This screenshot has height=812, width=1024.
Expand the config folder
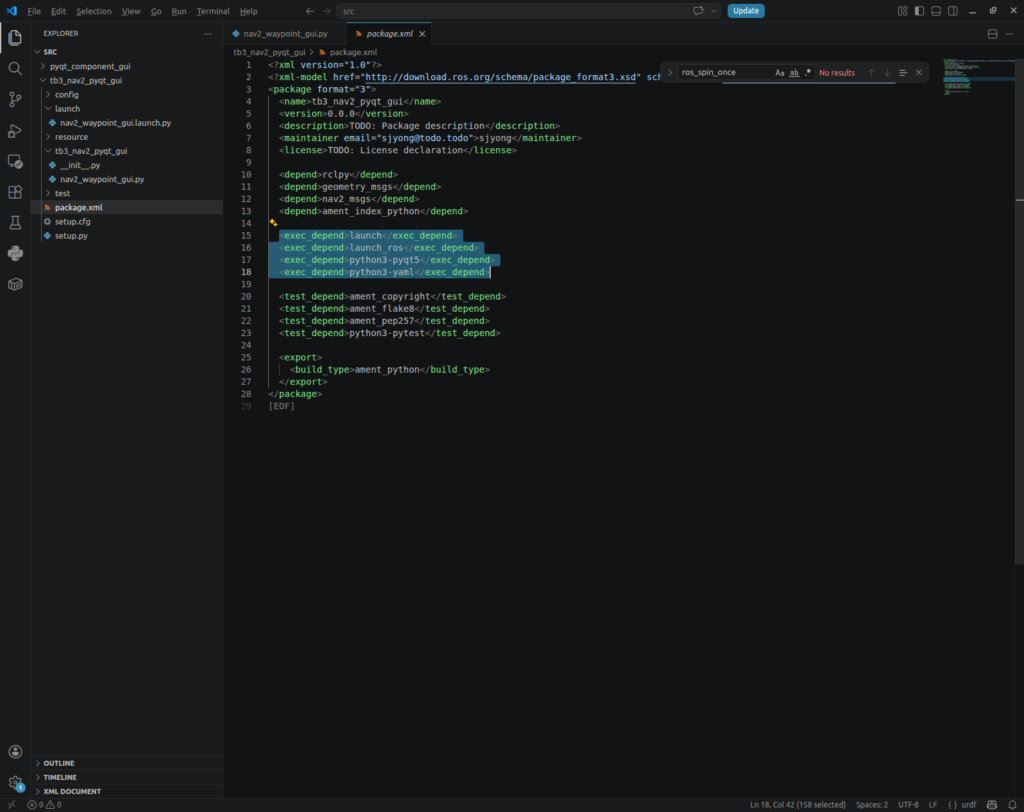click(48, 95)
